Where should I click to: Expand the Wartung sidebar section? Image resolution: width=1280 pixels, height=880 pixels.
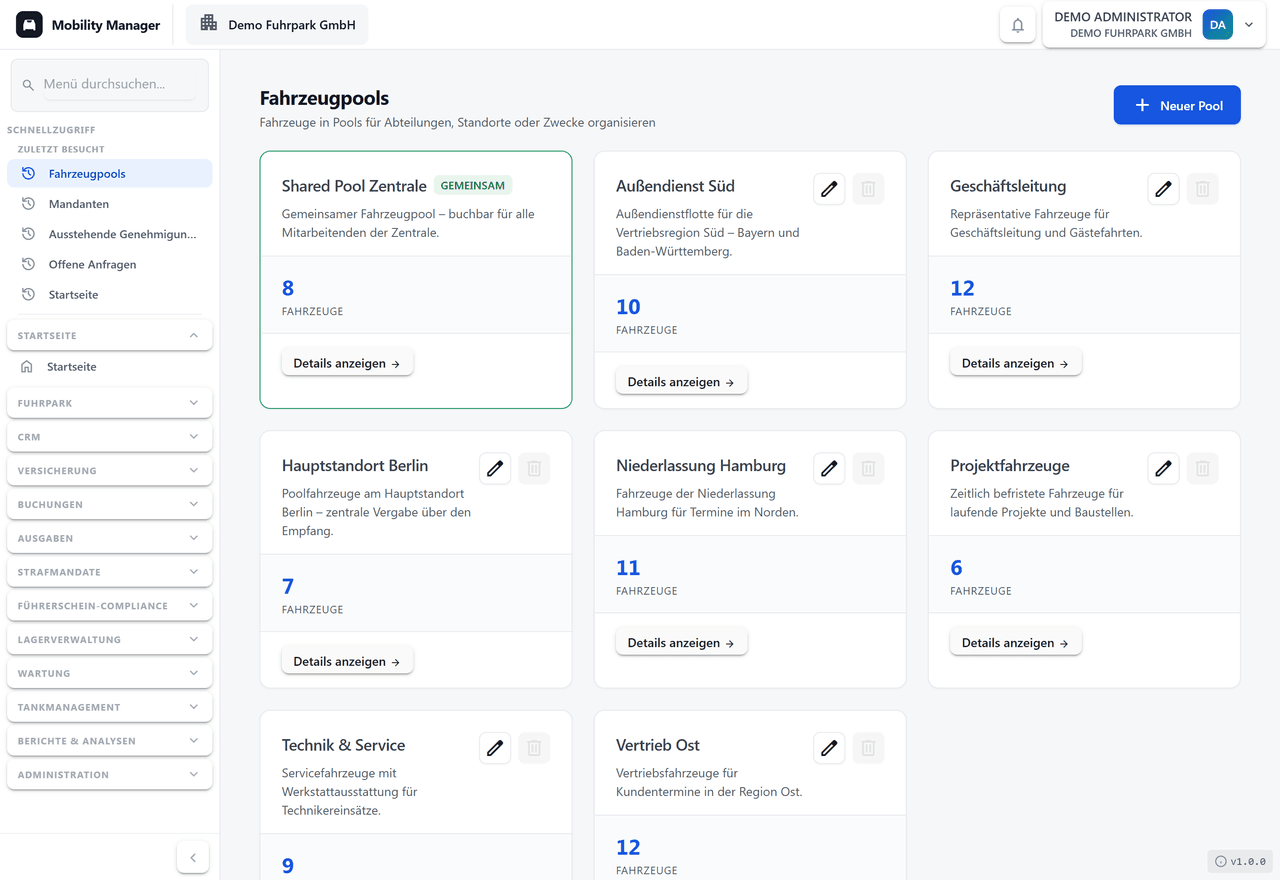click(x=110, y=674)
